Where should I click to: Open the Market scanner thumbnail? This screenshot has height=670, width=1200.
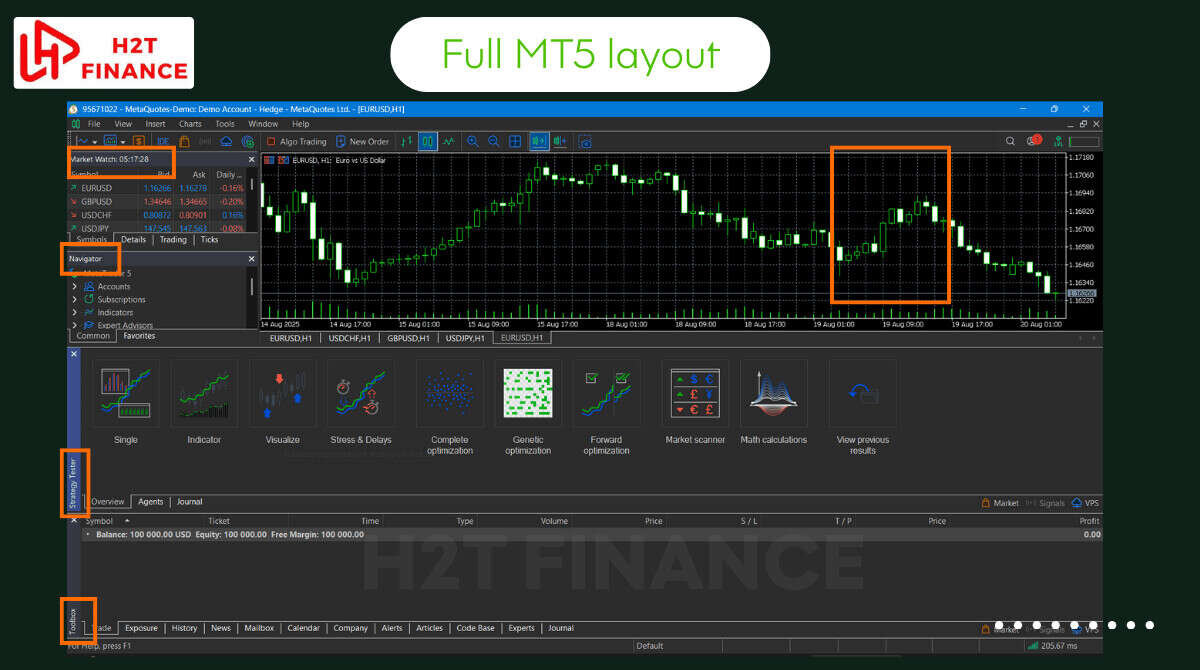695,392
